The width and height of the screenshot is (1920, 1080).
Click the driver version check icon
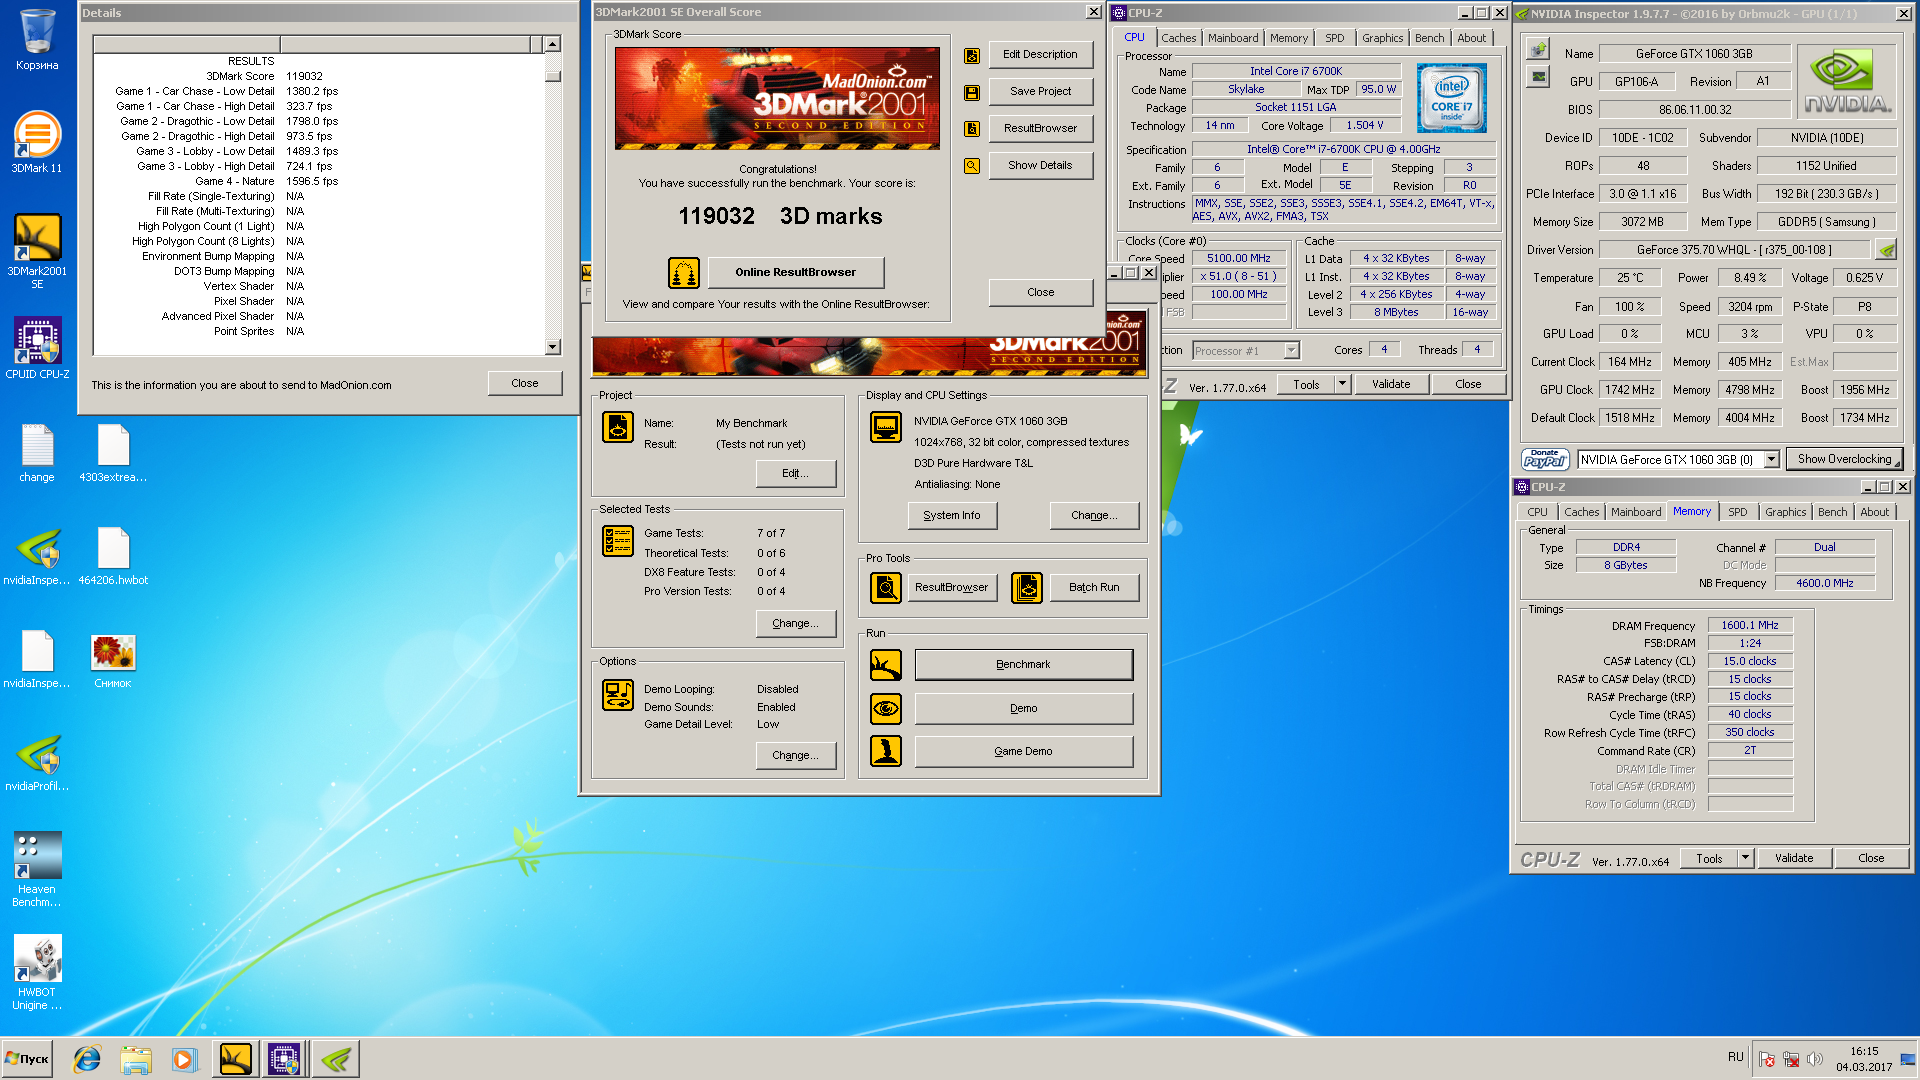pos(1886,250)
